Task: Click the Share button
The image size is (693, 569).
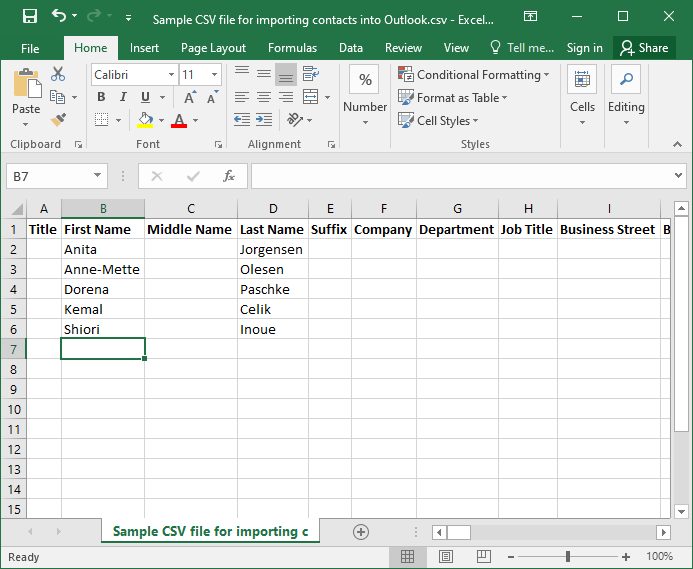Action: coord(644,48)
